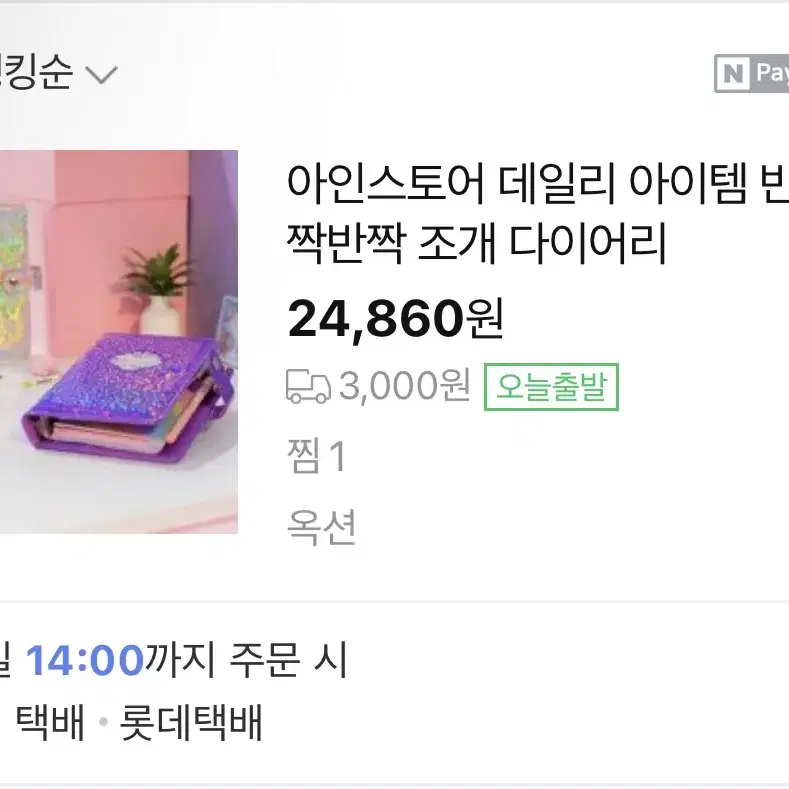Click the N Pay badge
The height and width of the screenshot is (789, 789).
pos(751,73)
